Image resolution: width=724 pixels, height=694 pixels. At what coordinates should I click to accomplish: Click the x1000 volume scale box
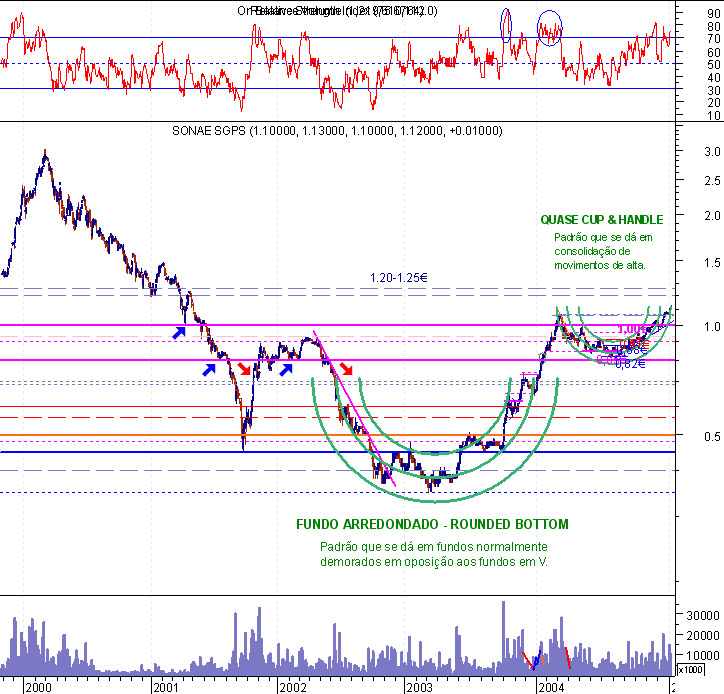point(689,669)
